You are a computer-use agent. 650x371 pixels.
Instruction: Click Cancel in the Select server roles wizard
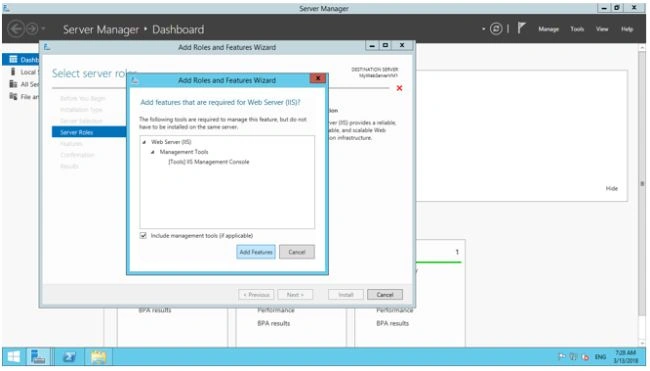click(385, 295)
